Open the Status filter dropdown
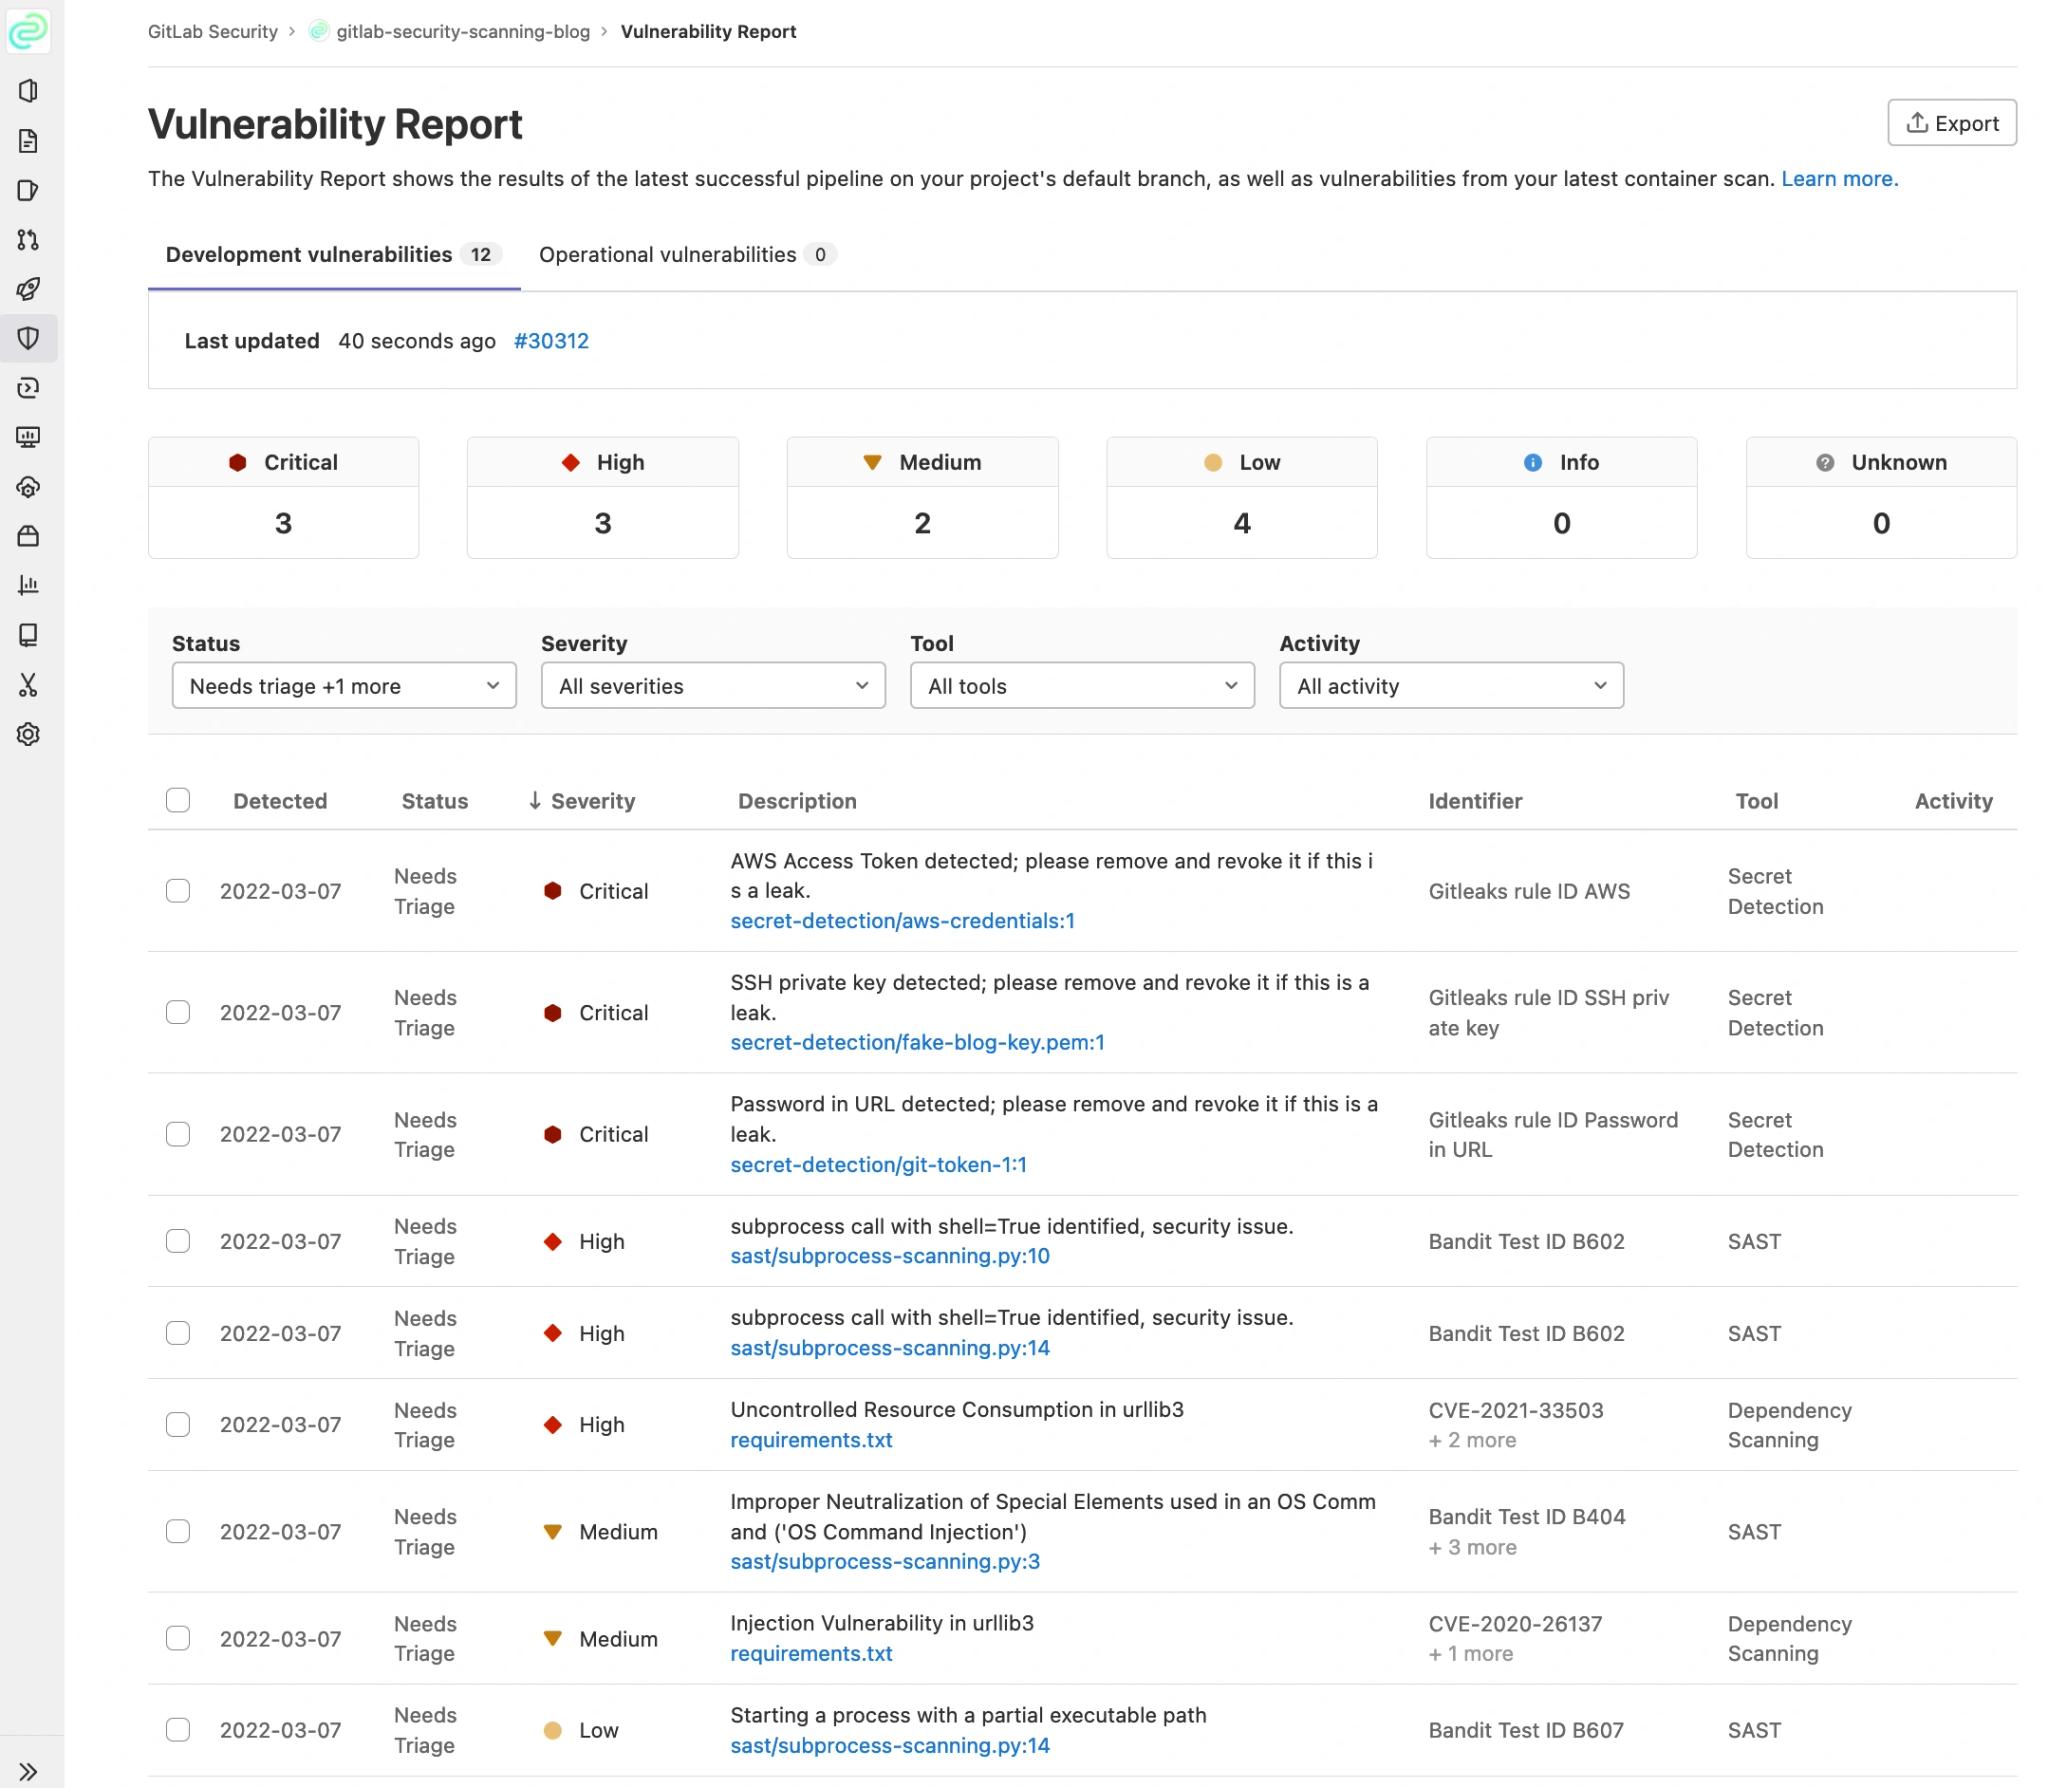Viewport: 2048px width, 1788px height. tap(344, 685)
